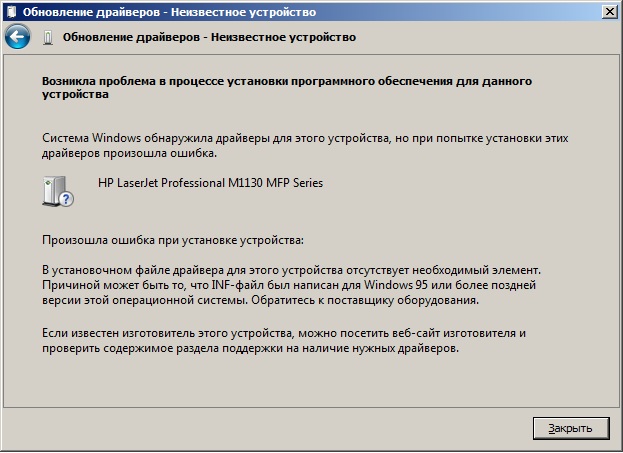Close the dialog with the X button
Viewport: 623px width, 453px height.
[x=609, y=12]
